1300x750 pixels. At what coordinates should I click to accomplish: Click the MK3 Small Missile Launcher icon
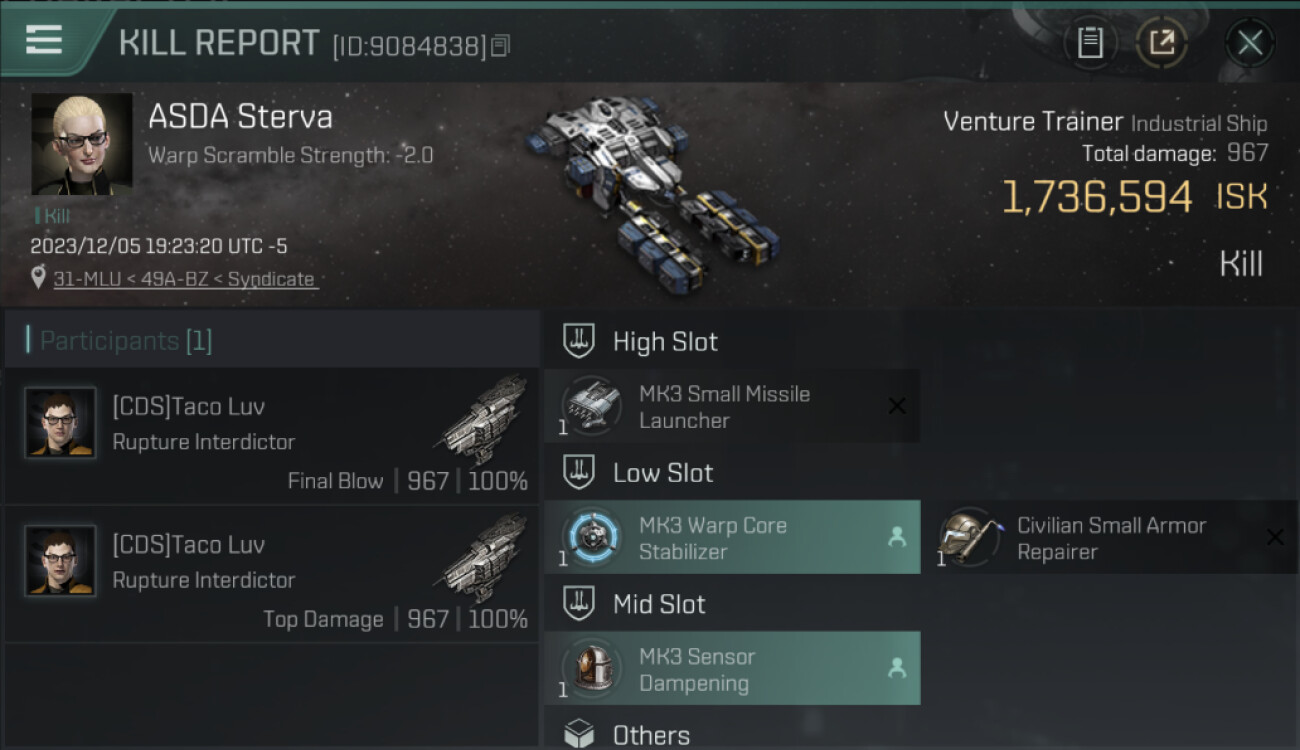590,406
